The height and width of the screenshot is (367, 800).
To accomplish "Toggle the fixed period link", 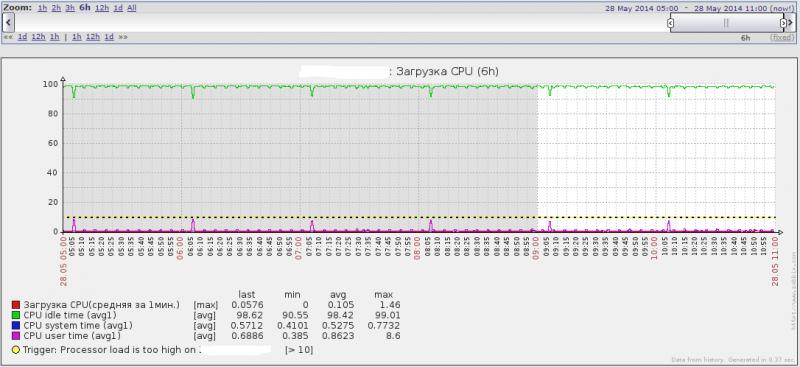I will tap(782, 38).
